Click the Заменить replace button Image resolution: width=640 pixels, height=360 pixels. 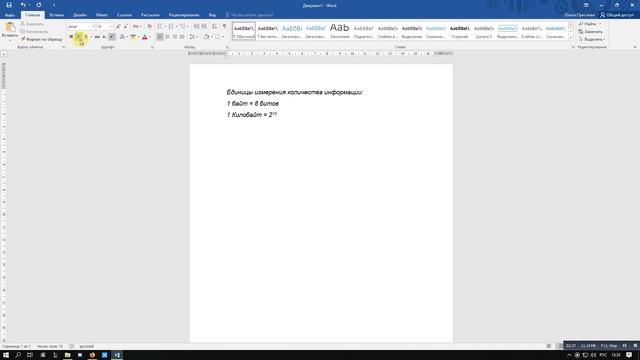click(590, 31)
